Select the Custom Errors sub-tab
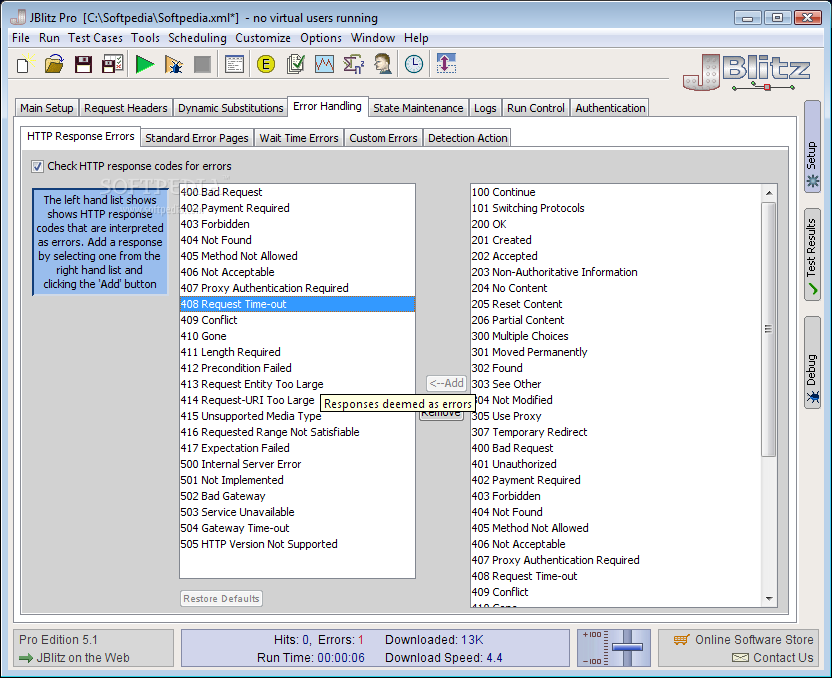This screenshot has width=832, height=678. [x=383, y=138]
